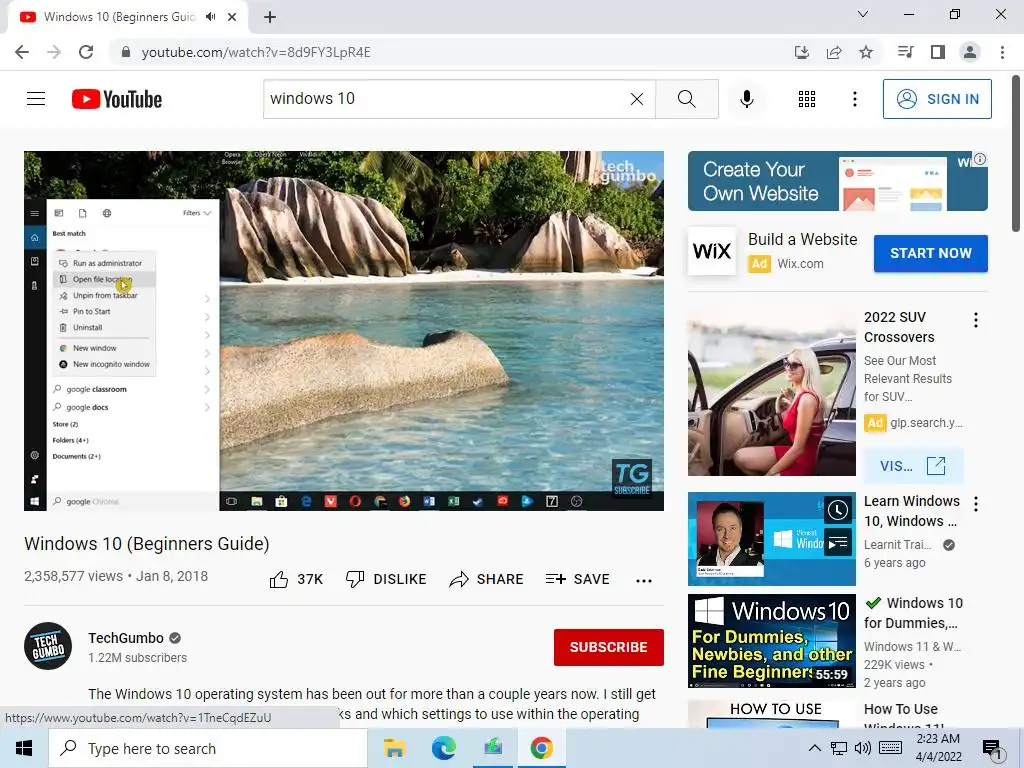
Task: Reload the page
Action: point(86,52)
